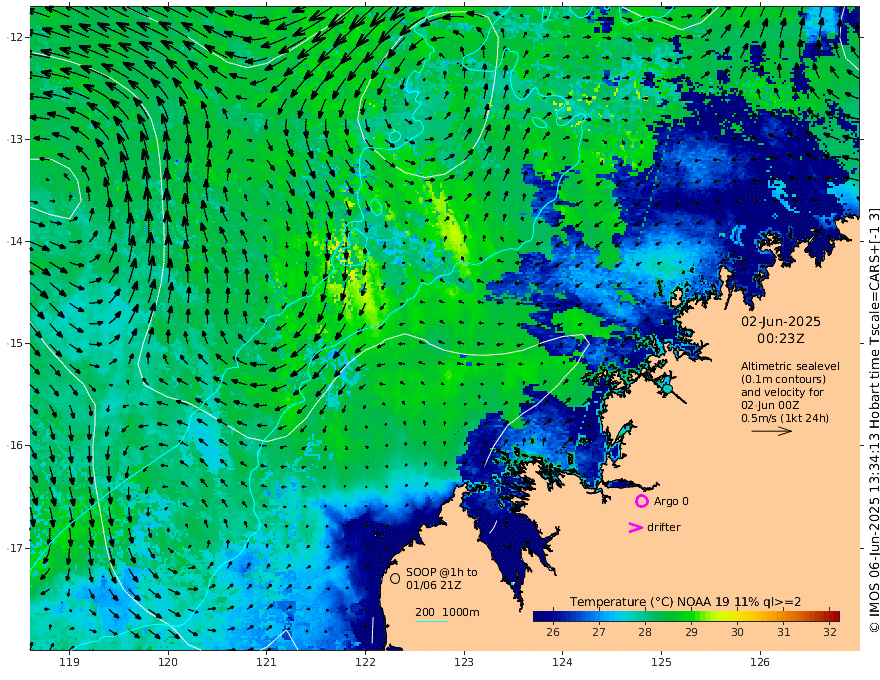The width and height of the screenshot is (880, 680).
Task: Click the longitude axis label 126
Action: click(x=760, y=662)
